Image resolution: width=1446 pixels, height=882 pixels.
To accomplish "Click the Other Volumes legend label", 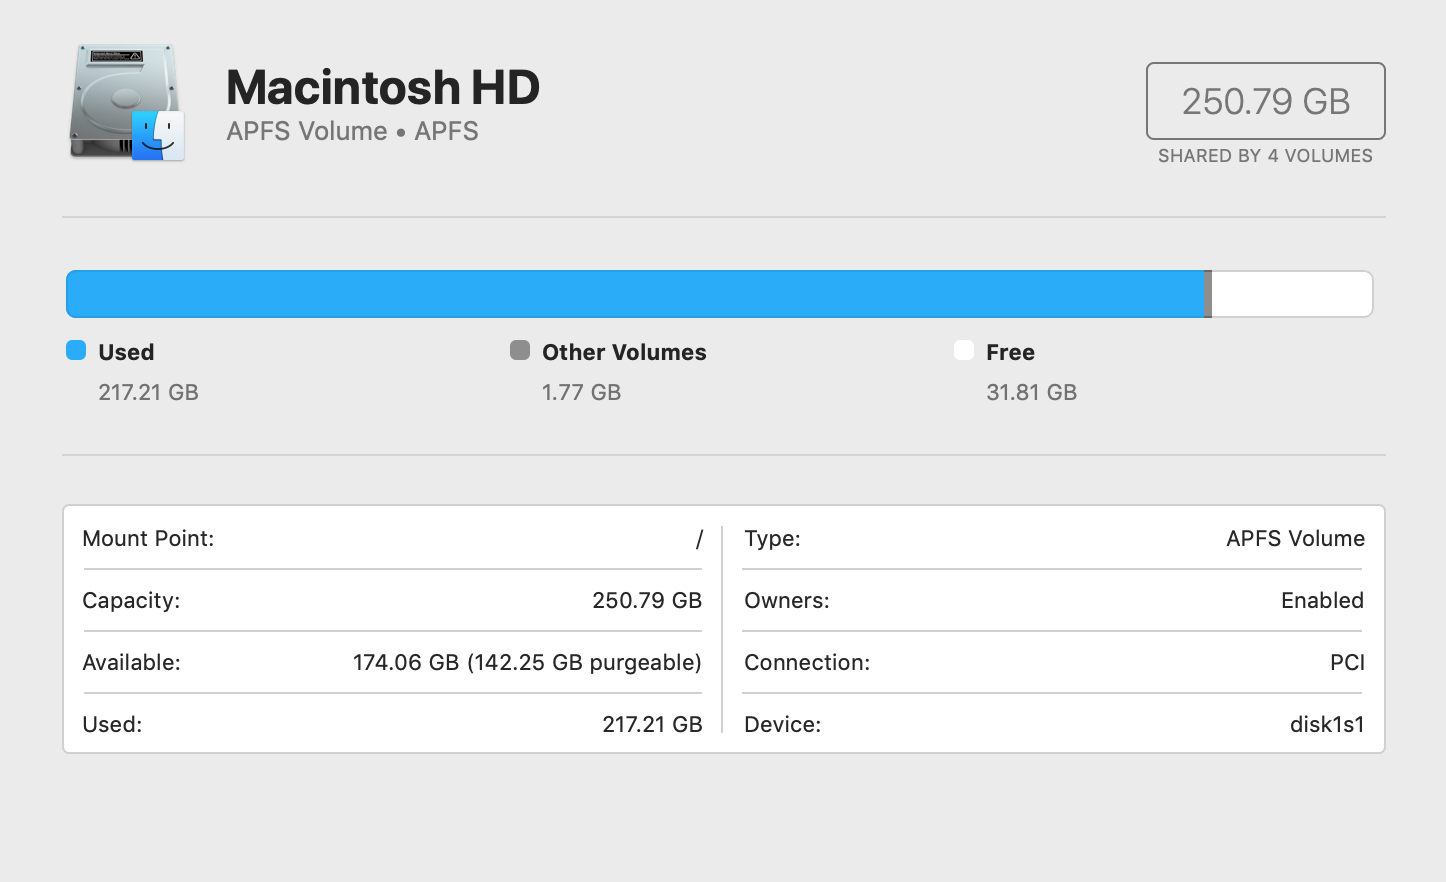I will point(624,352).
